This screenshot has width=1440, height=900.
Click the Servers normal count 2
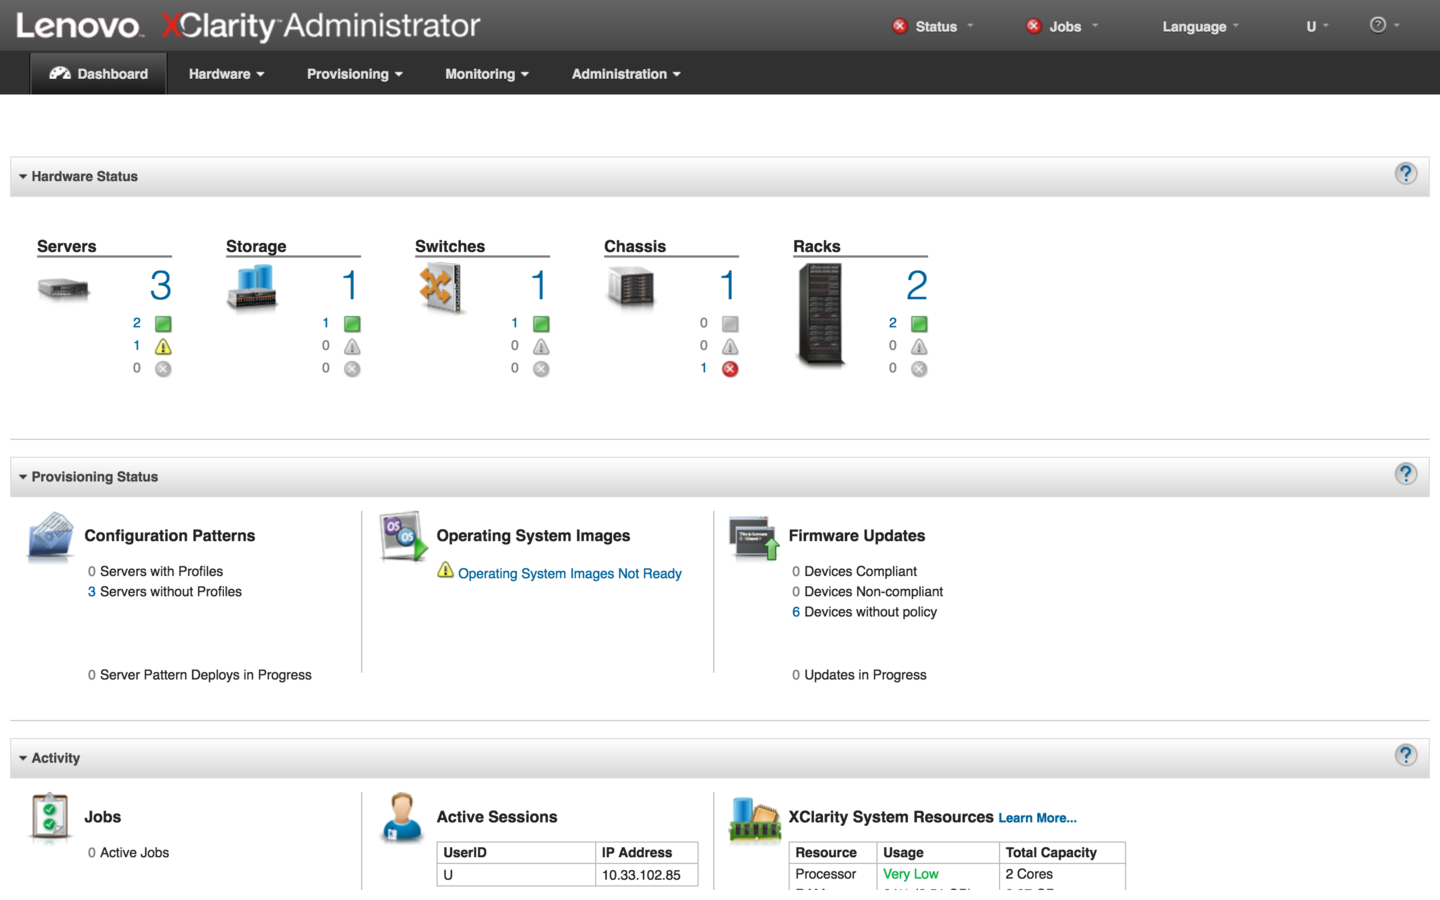click(x=137, y=323)
